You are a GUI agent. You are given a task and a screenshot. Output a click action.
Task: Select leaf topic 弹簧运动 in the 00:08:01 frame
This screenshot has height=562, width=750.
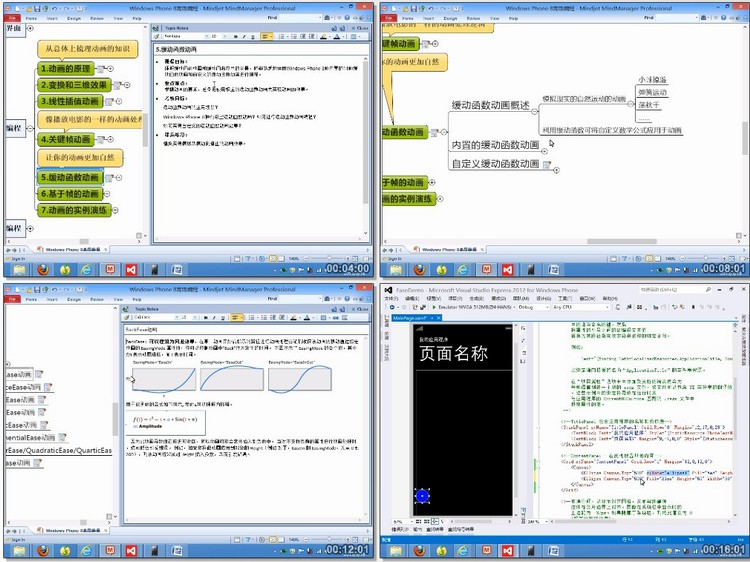pos(652,92)
